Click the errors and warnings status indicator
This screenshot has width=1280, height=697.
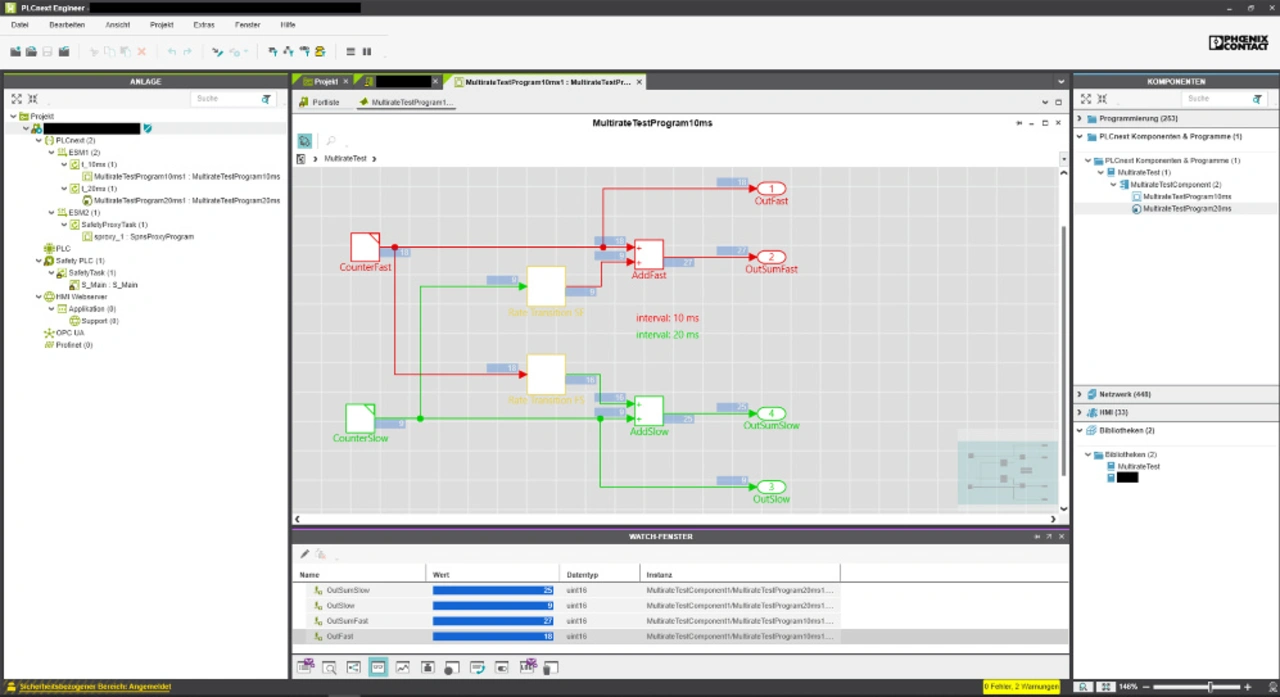tap(1021, 687)
